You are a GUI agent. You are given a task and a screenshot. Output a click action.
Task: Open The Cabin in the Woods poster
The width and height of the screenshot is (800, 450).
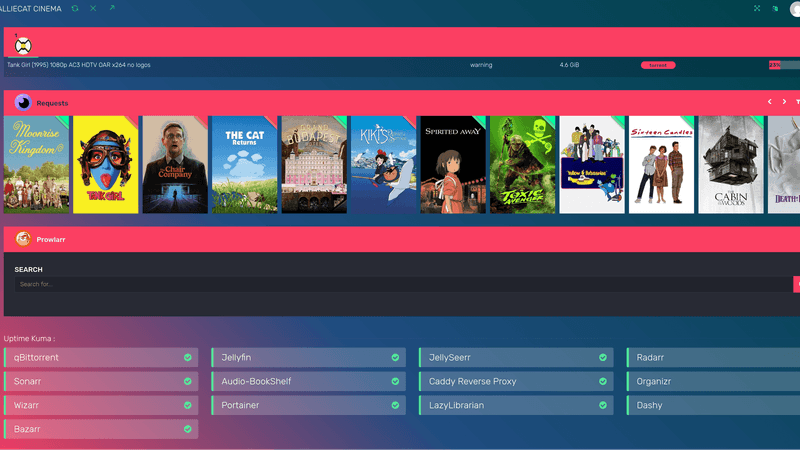pos(731,164)
